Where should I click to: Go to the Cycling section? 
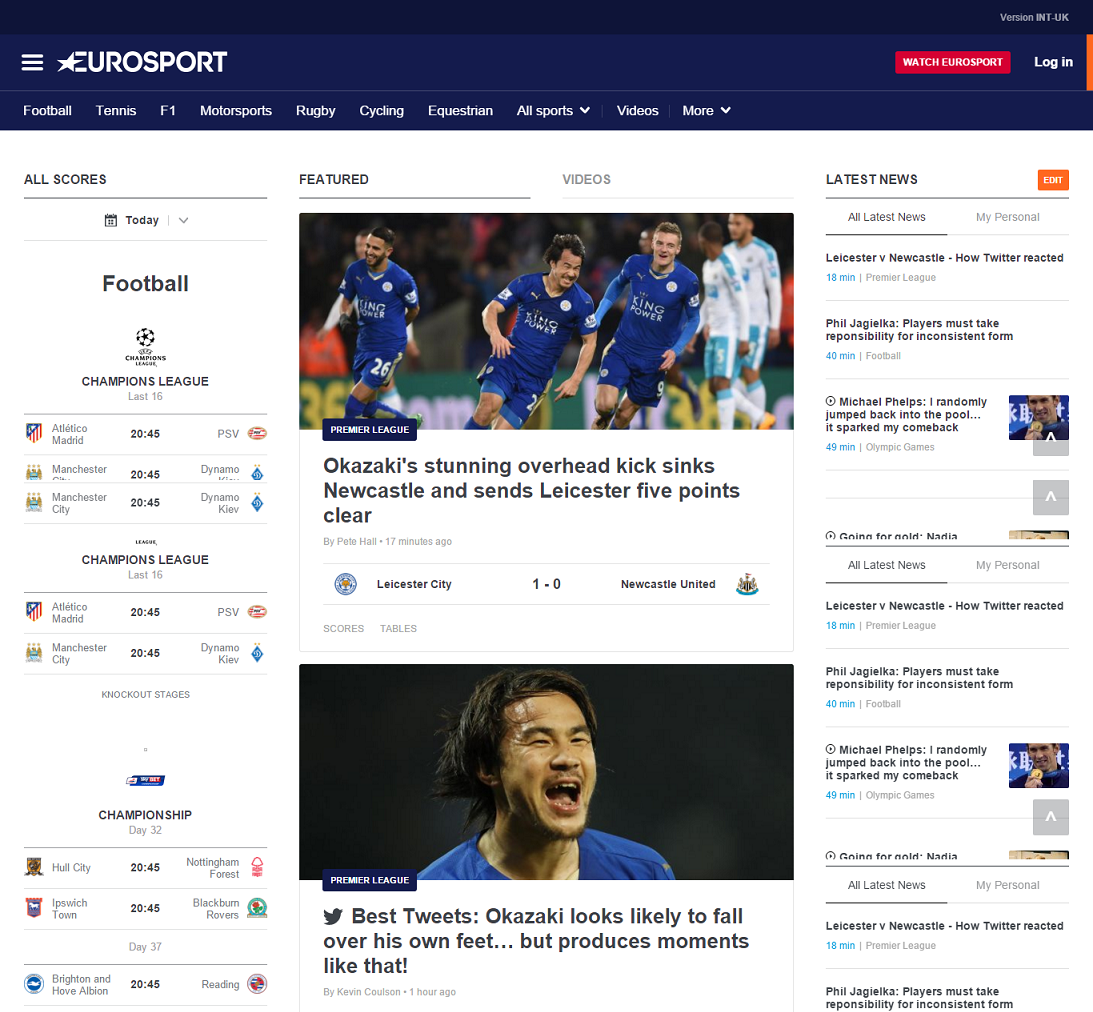tap(381, 111)
